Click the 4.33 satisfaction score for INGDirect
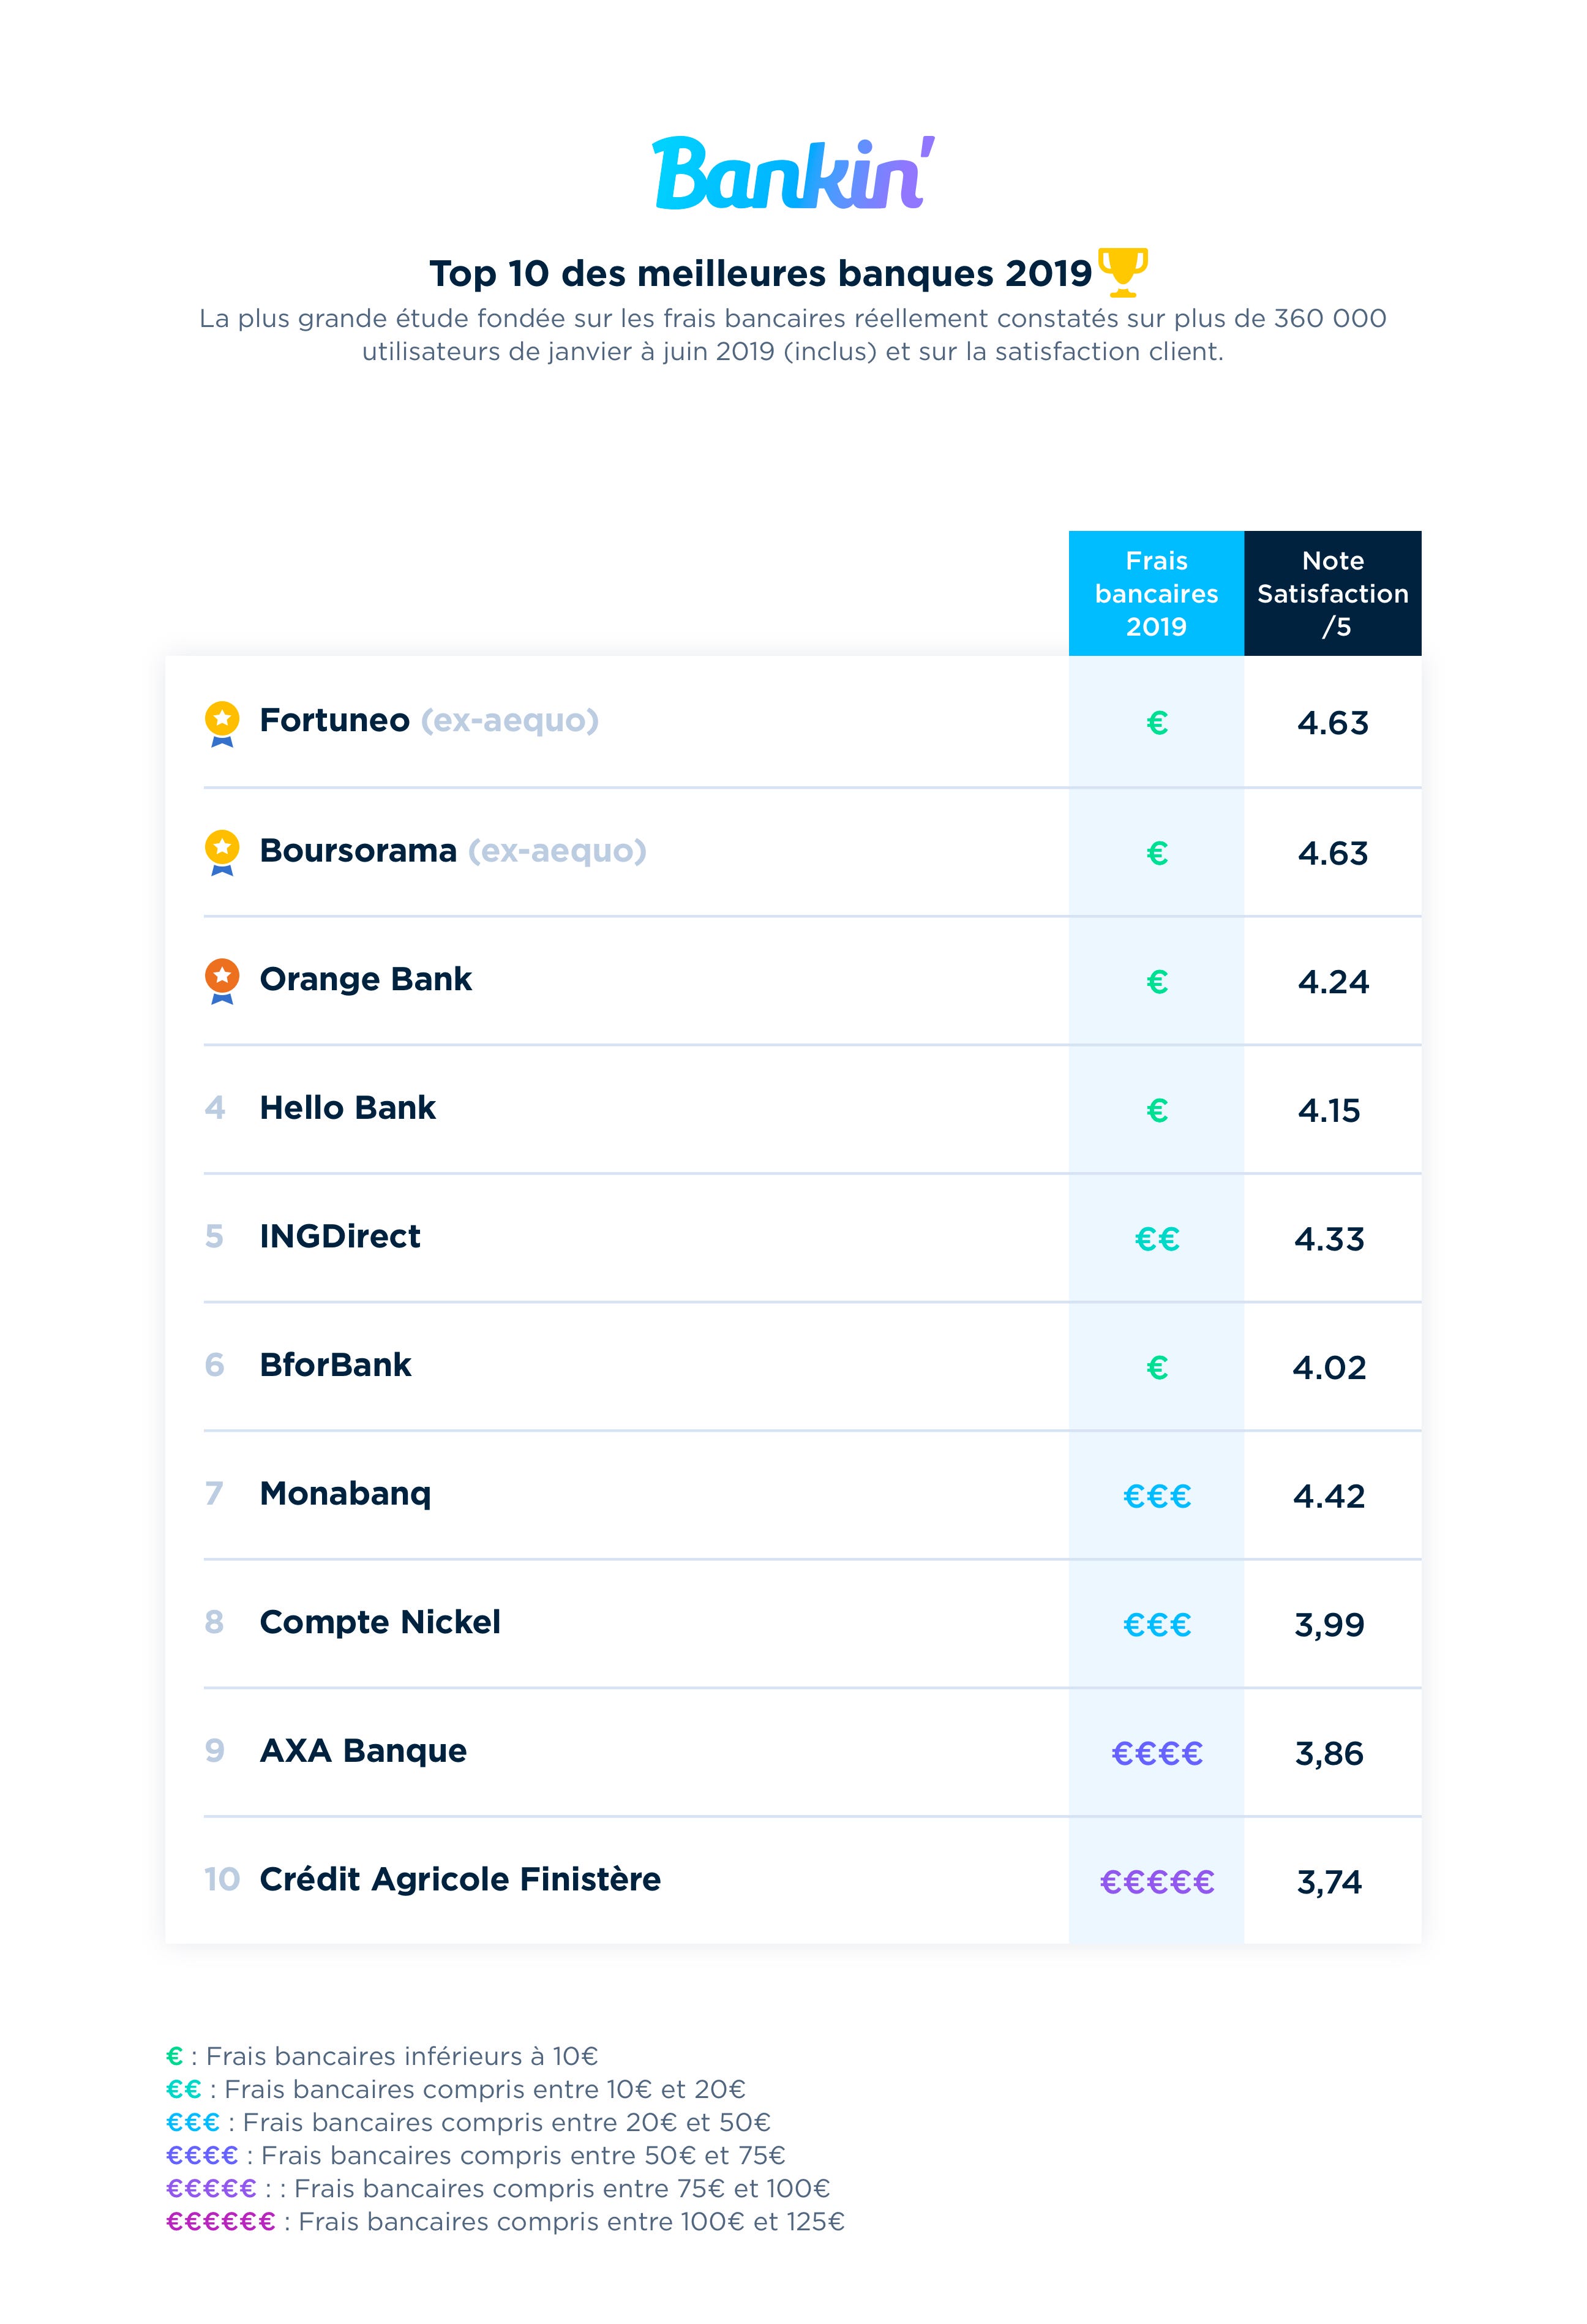 point(1329,1239)
